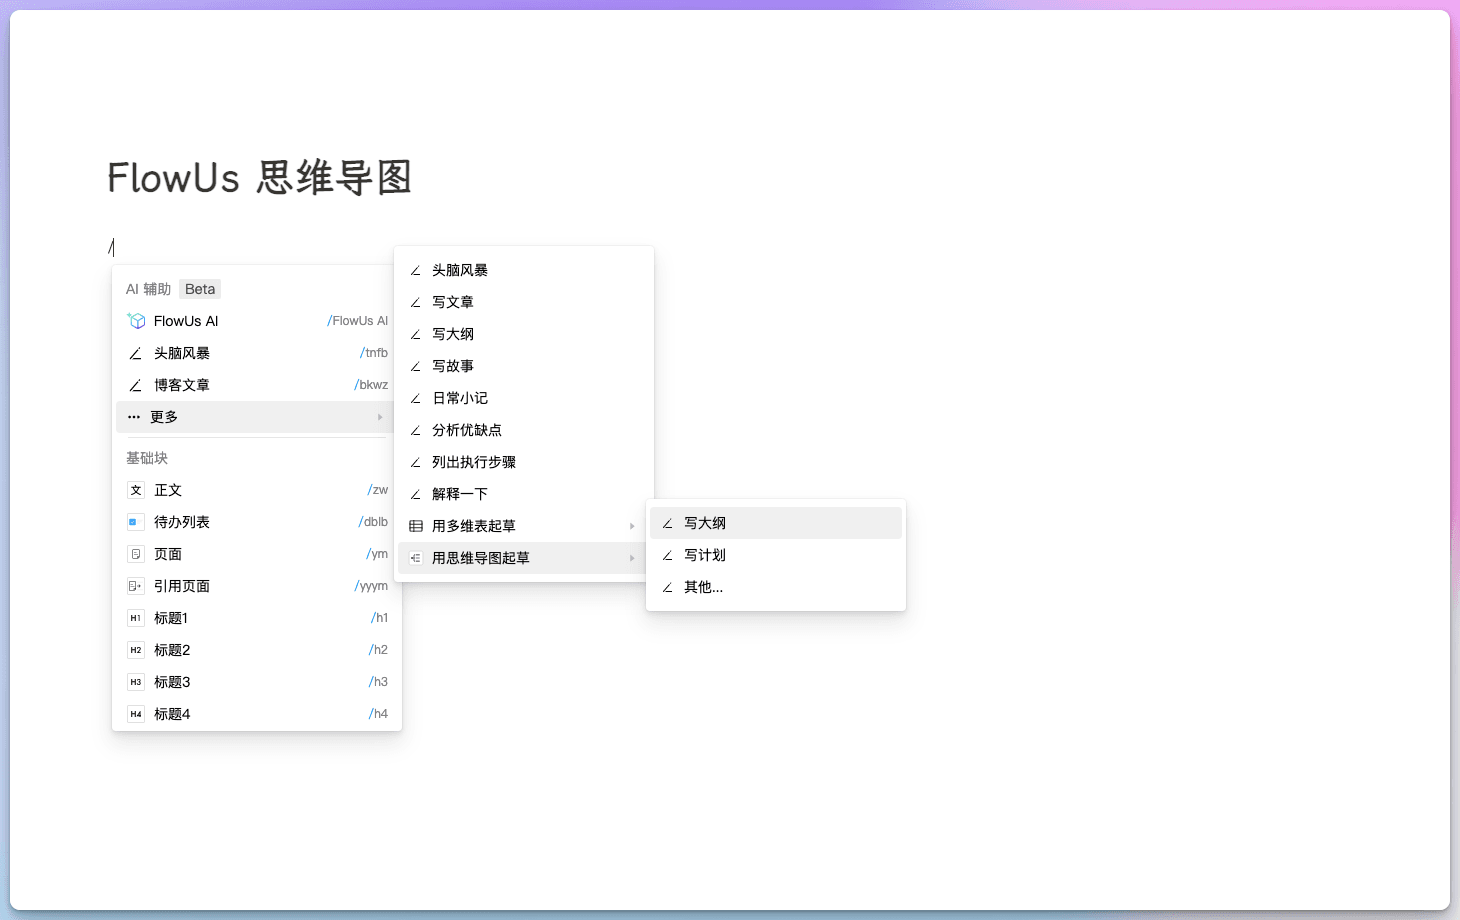
Task: Click pen icon beside 解释一下
Action: click(416, 494)
